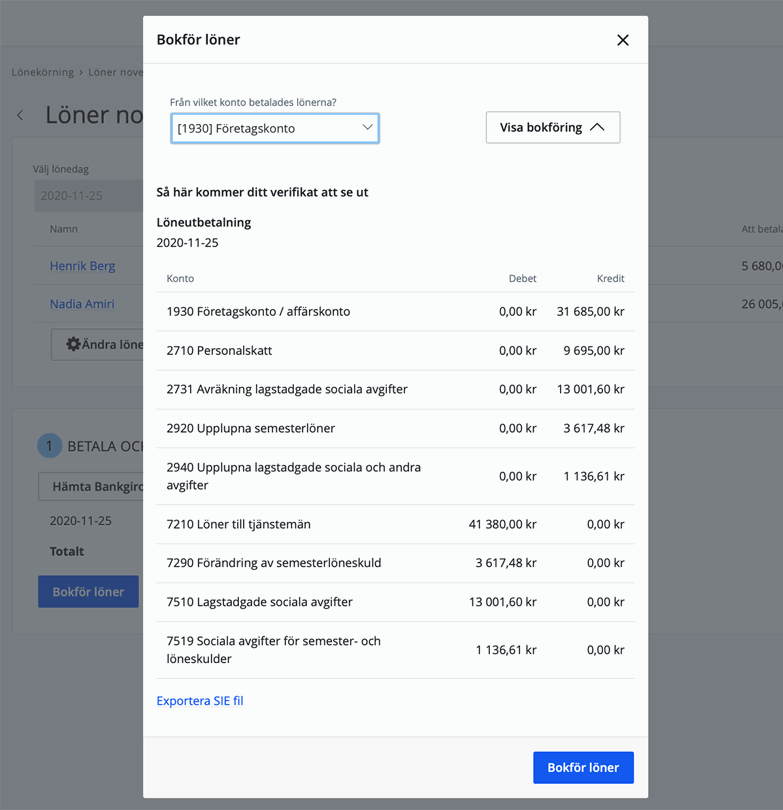
Task: Close the Bokför löner dialog
Action: (x=622, y=40)
